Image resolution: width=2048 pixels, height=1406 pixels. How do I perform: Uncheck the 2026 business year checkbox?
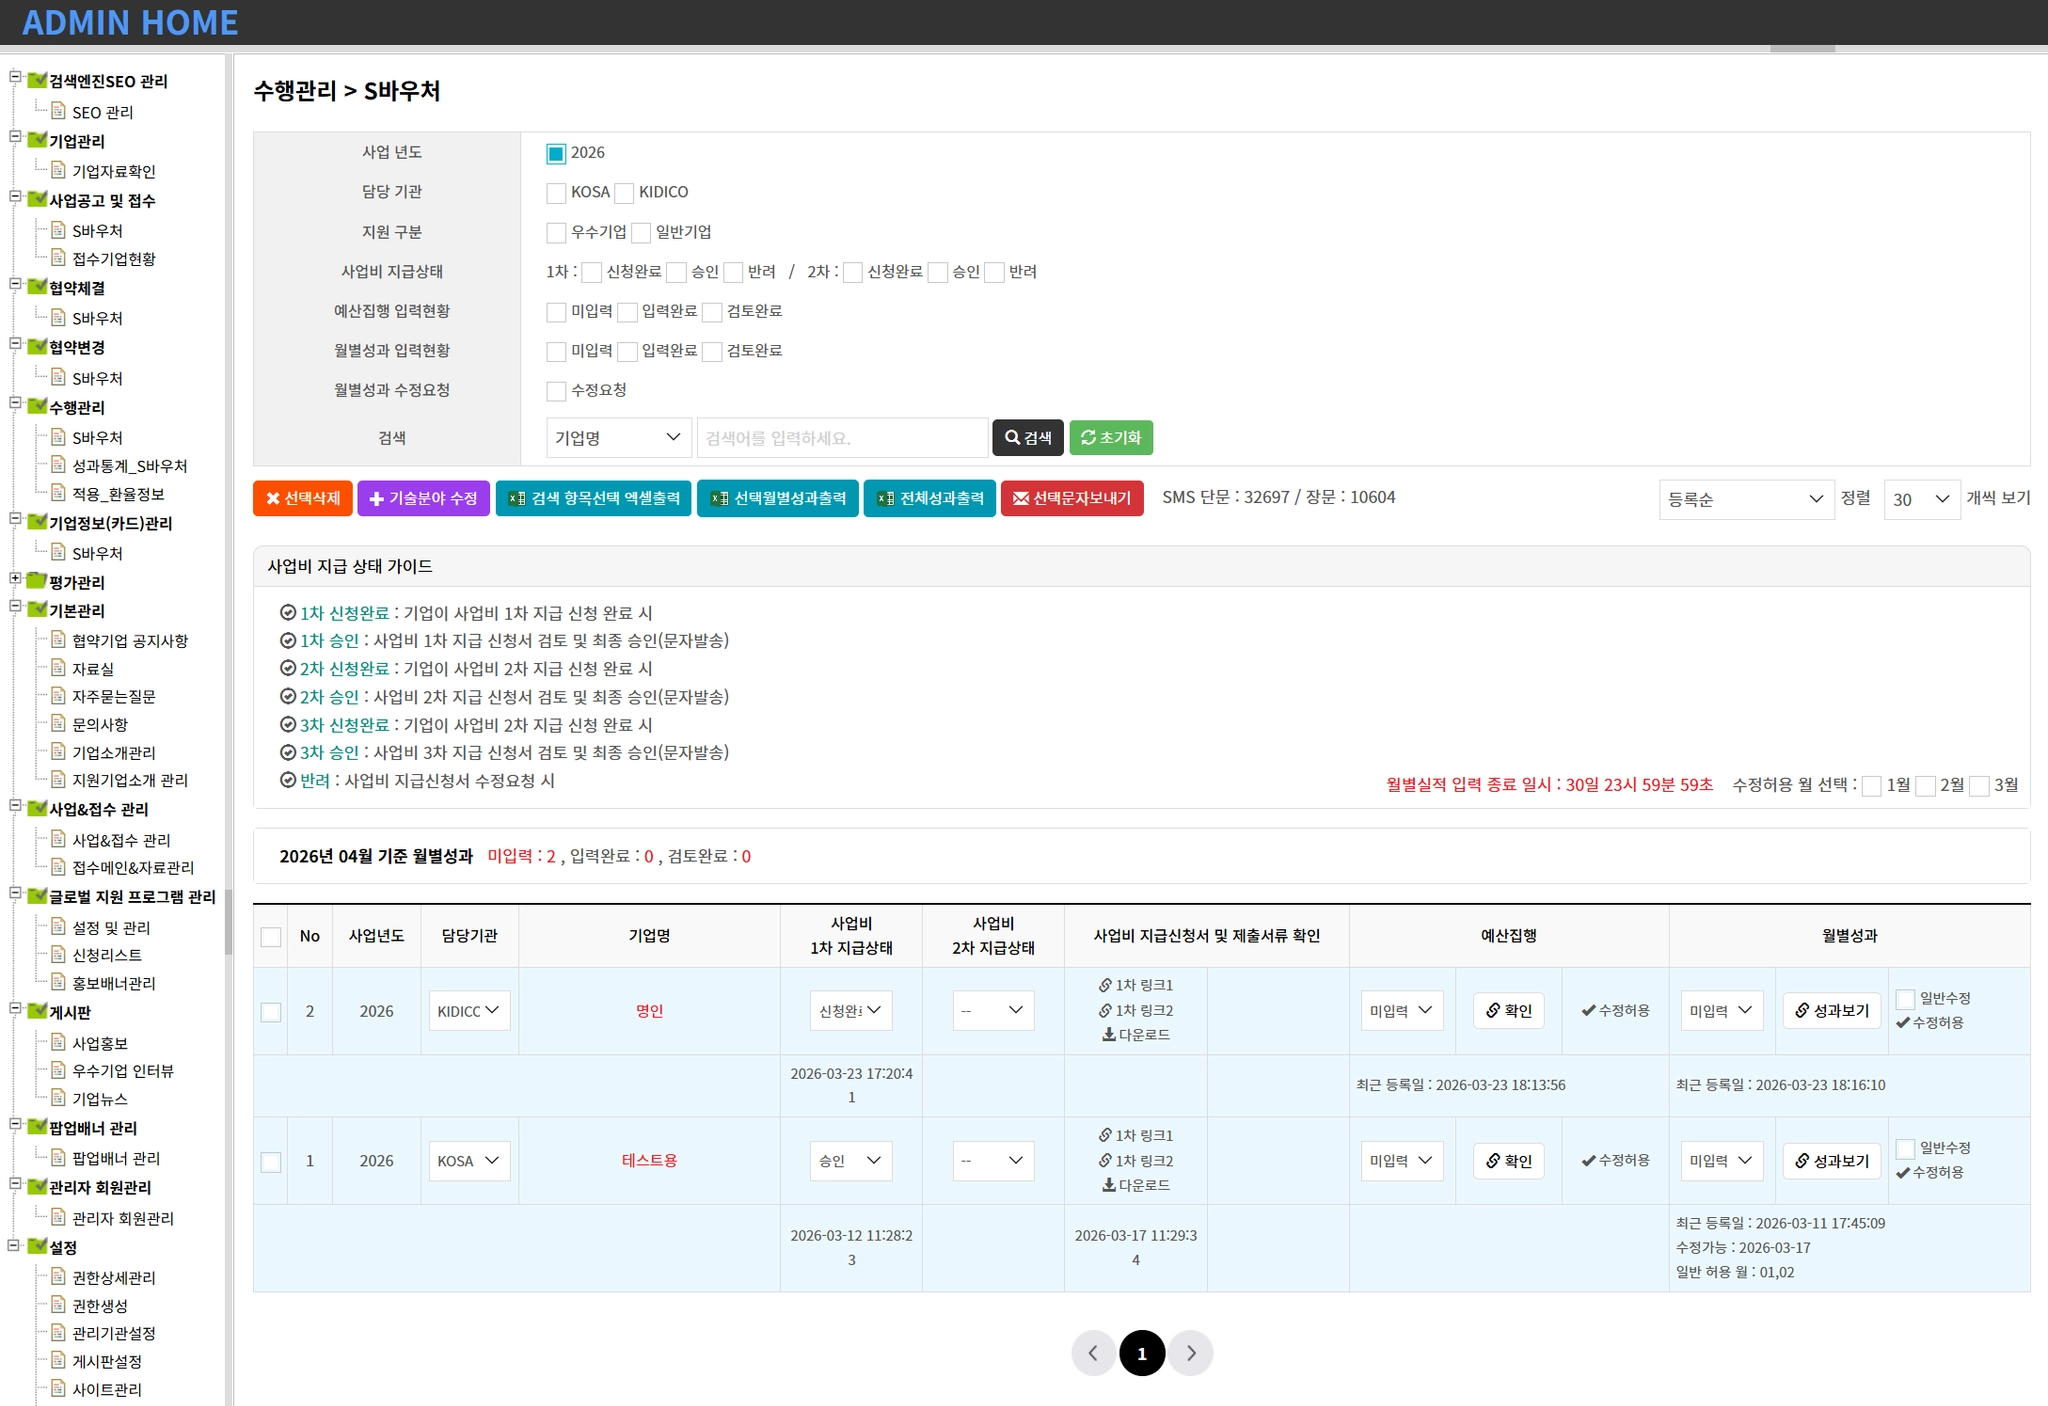(556, 153)
